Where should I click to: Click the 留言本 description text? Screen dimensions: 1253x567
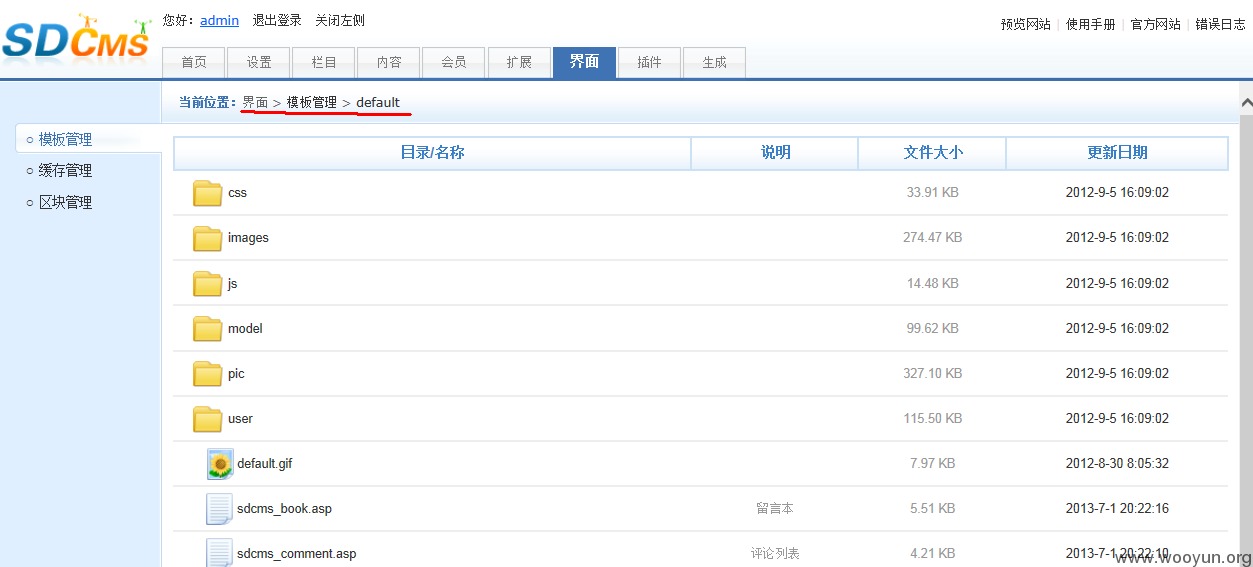775,509
